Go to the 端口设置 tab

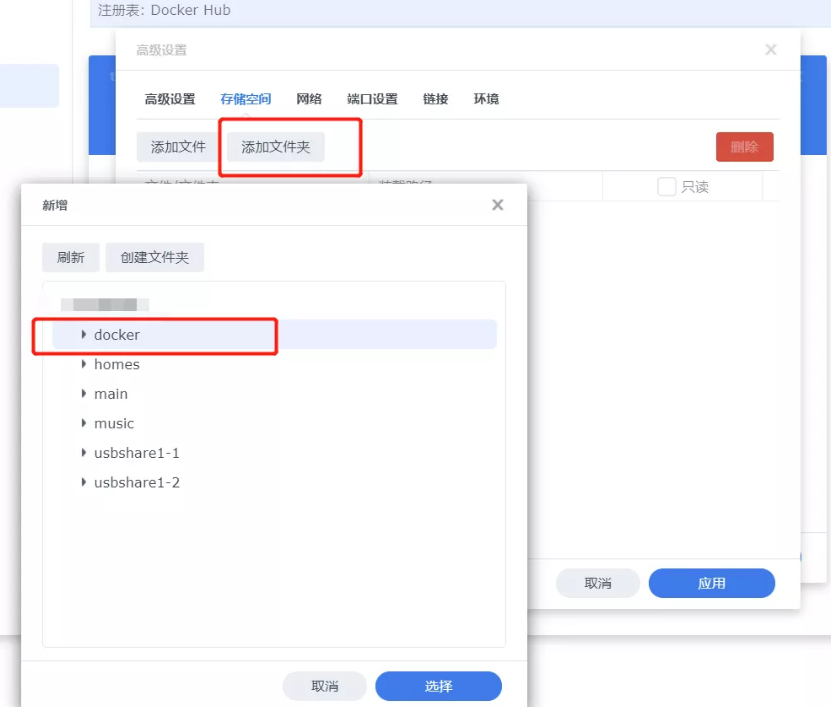[x=372, y=99]
